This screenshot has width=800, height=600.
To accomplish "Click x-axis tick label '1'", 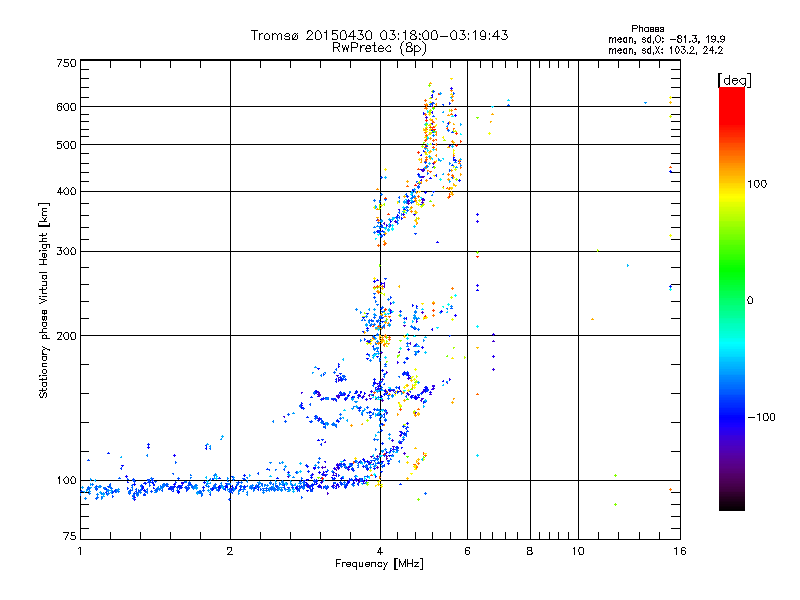I will (80, 551).
